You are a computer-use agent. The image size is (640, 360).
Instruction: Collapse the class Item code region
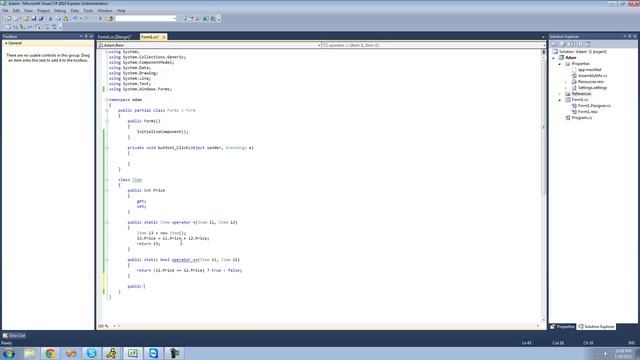(x=107, y=180)
